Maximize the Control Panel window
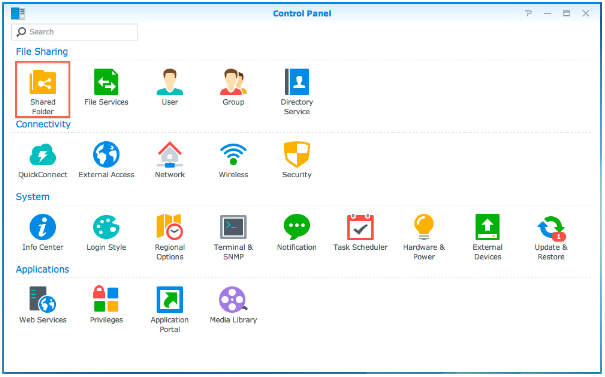This screenshot has width=605, height=377. (566, 14)
